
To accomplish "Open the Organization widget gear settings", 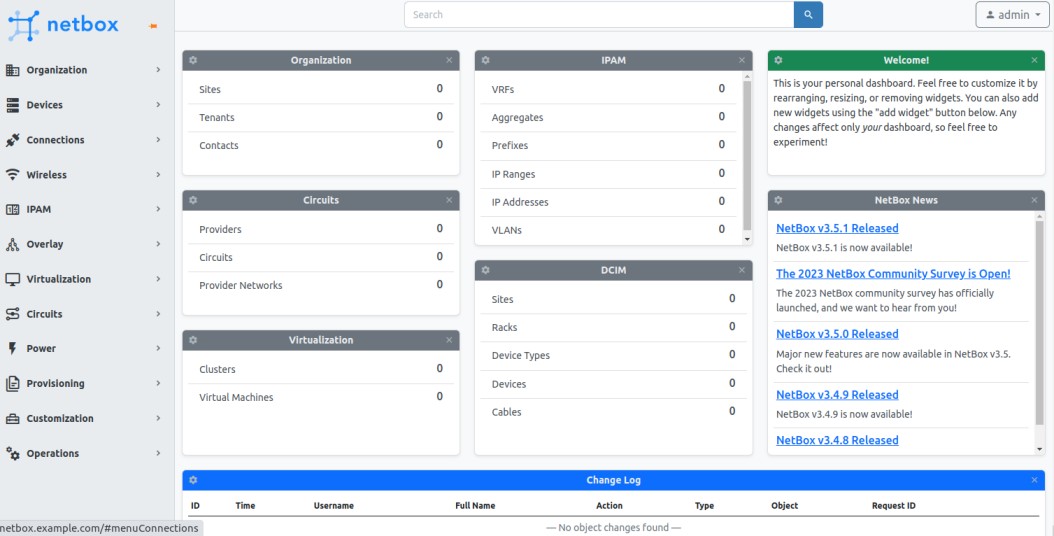I will click(193, 60).
